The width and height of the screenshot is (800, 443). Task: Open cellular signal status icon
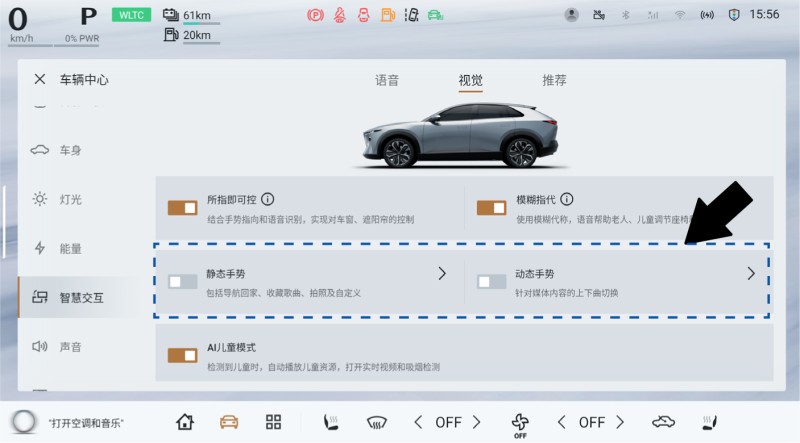click(x=653, y=15)
